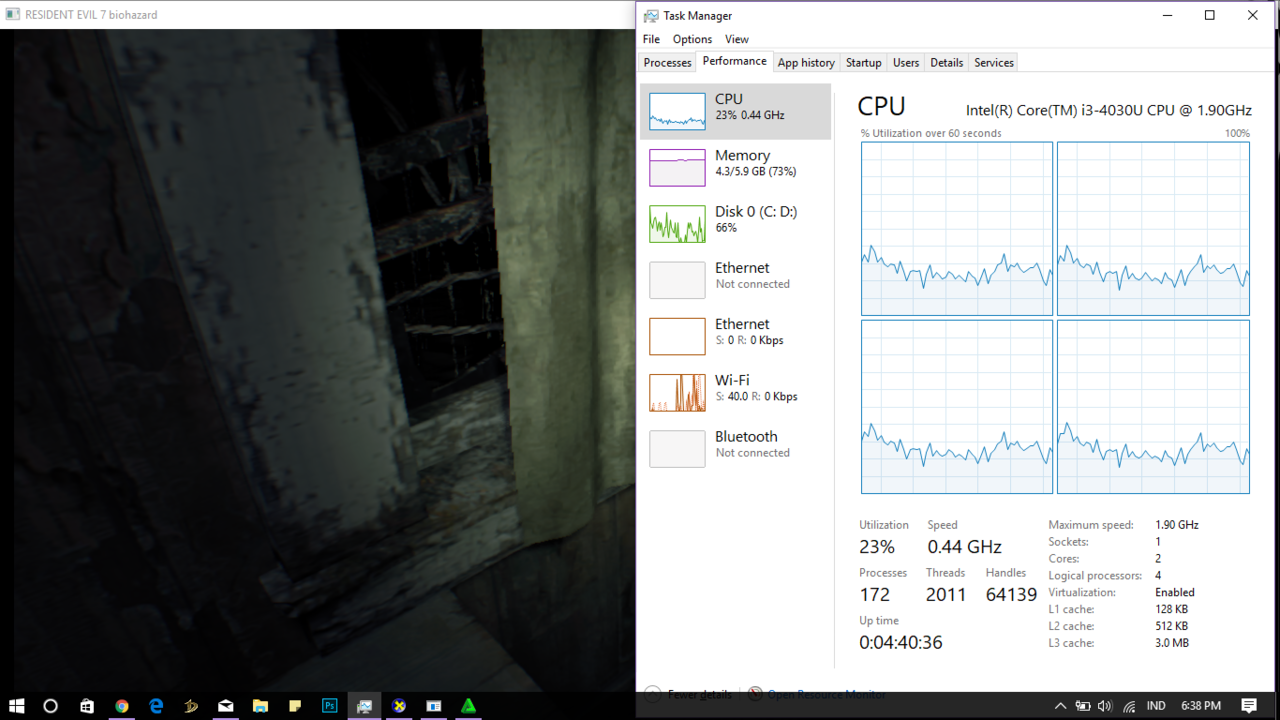Click the Virtualization Enabled value
The image size is (1280, 720).
click(x=1175, y=592)
